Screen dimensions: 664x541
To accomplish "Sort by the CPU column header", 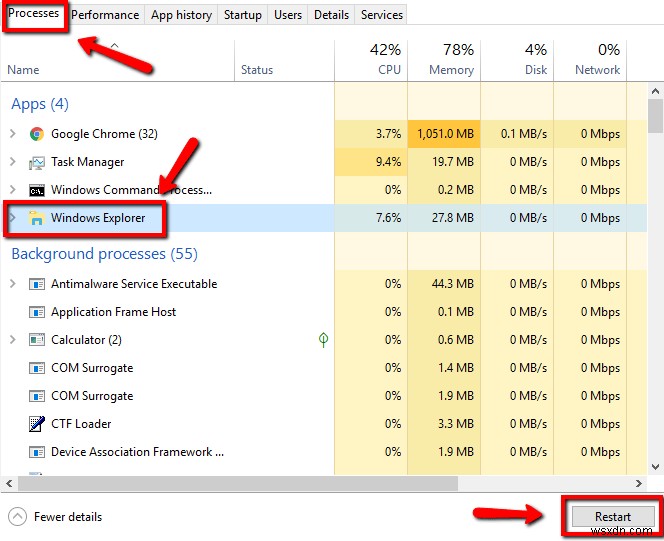I will coord(371,60).
